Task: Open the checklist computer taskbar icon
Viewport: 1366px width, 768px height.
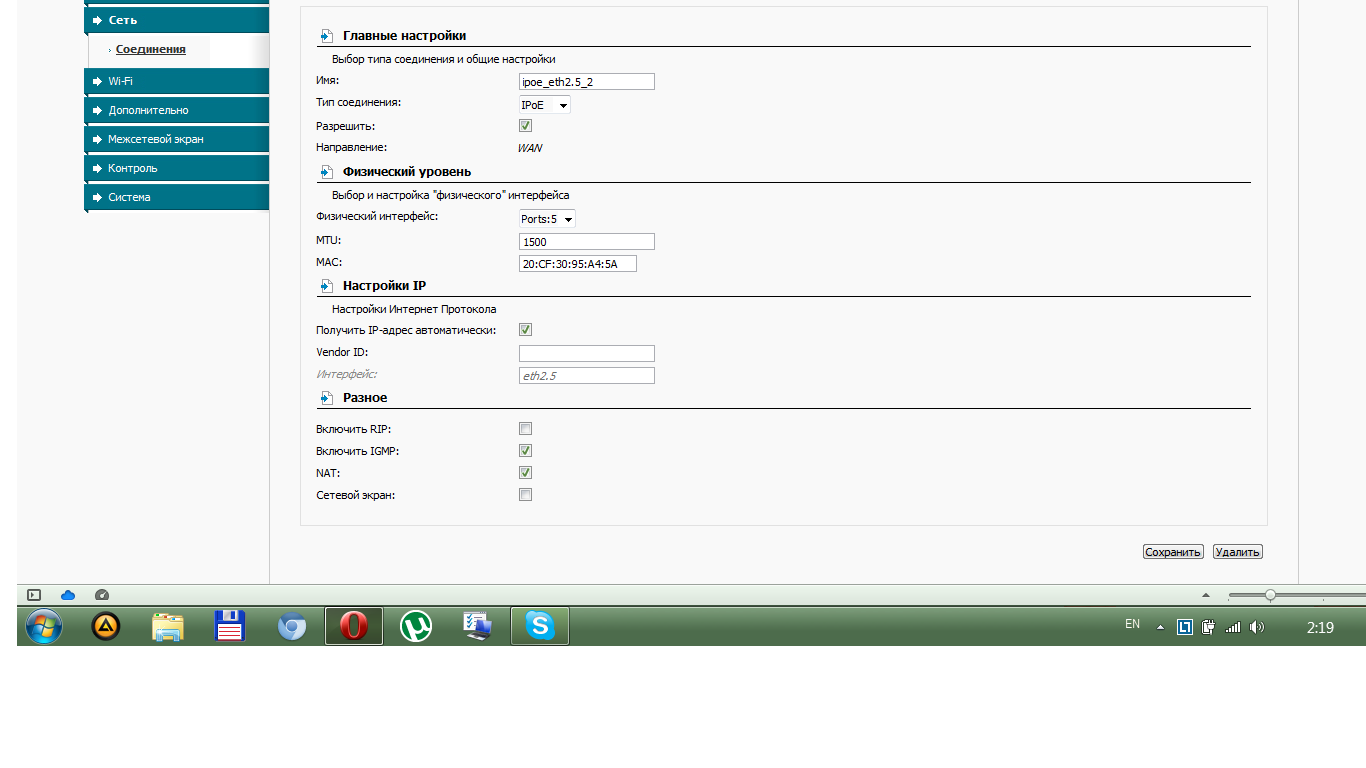Action: 478,626
